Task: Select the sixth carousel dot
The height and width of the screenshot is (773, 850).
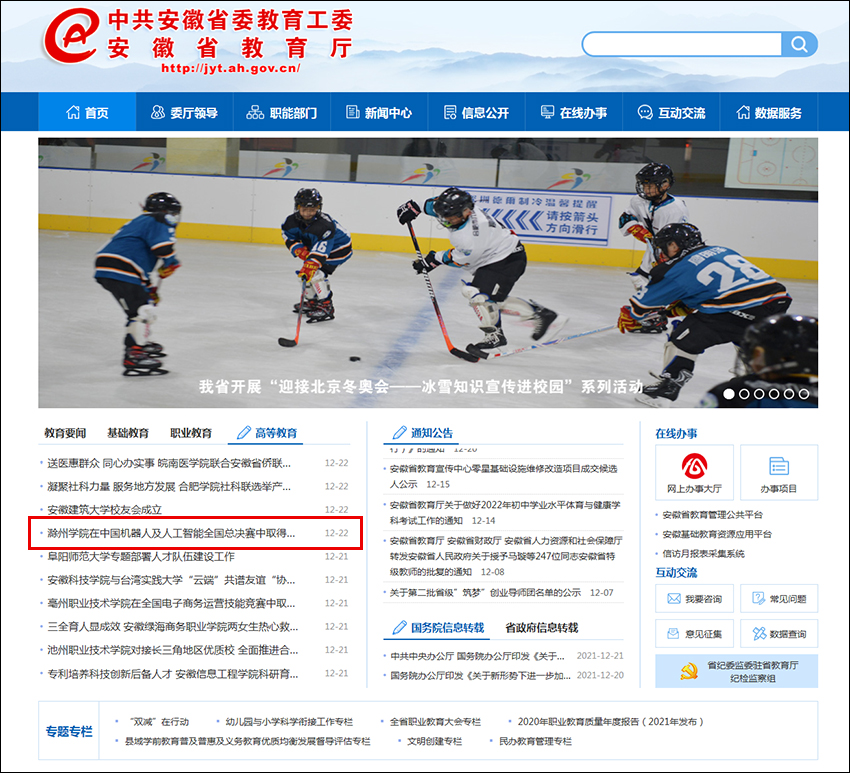Action: [804, 394]
